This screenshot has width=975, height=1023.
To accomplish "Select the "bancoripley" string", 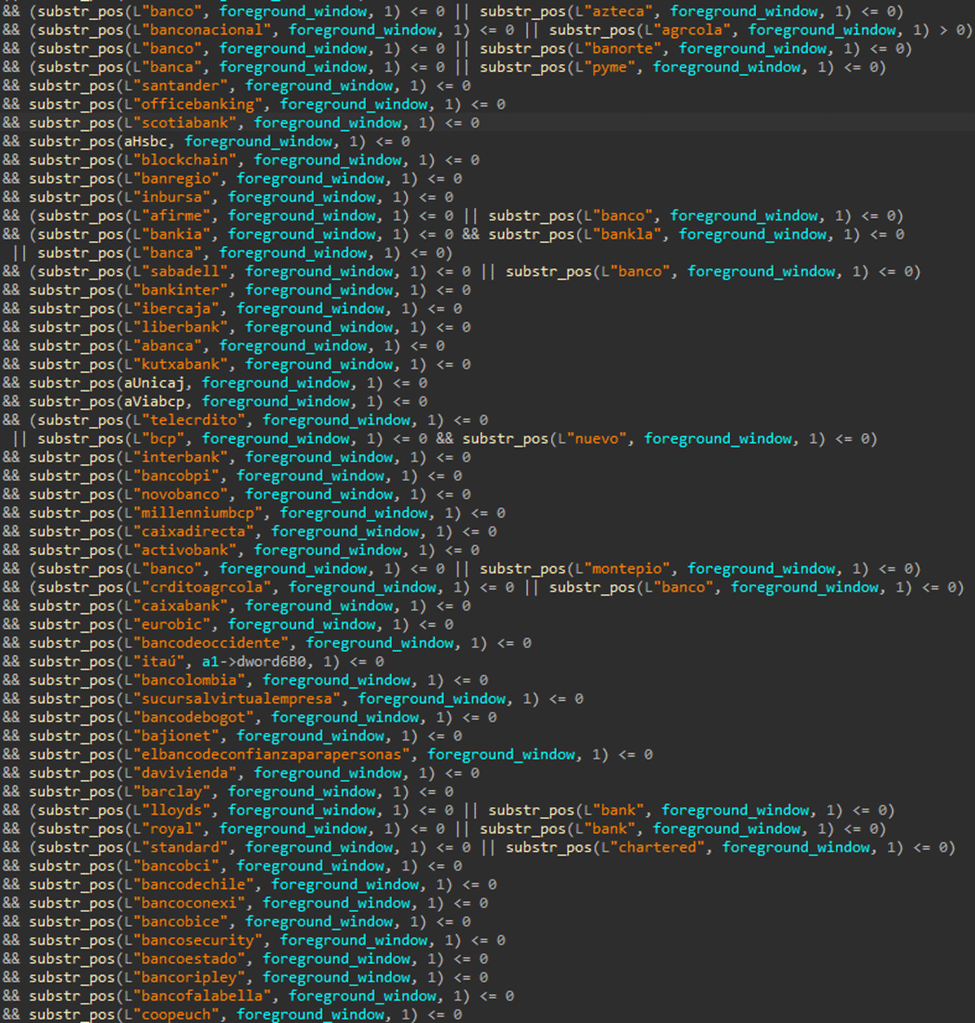I will click(x=189, y=979).
